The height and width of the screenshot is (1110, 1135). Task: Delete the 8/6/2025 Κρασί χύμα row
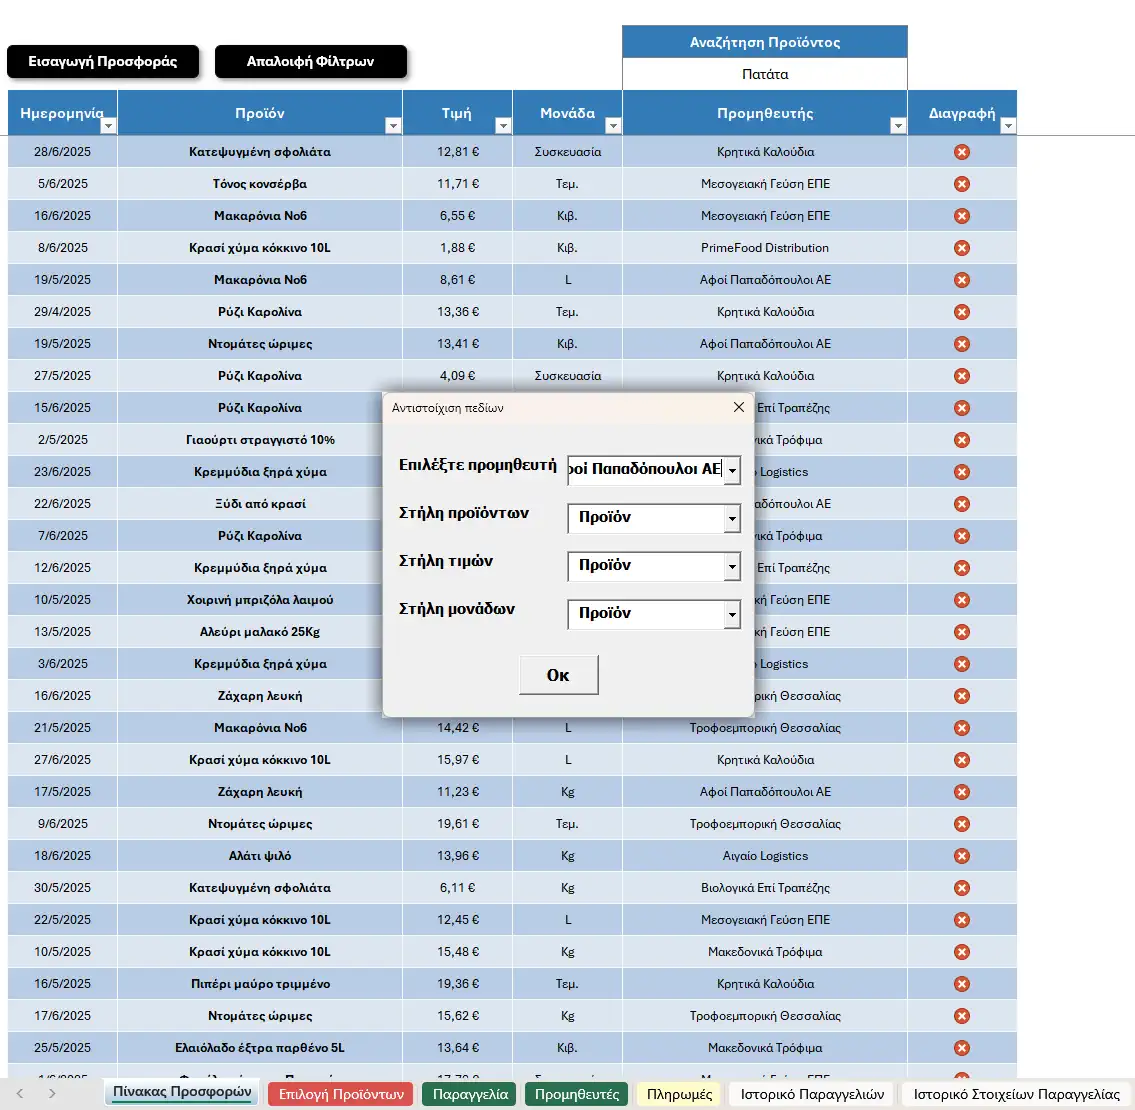click(961, 248)
